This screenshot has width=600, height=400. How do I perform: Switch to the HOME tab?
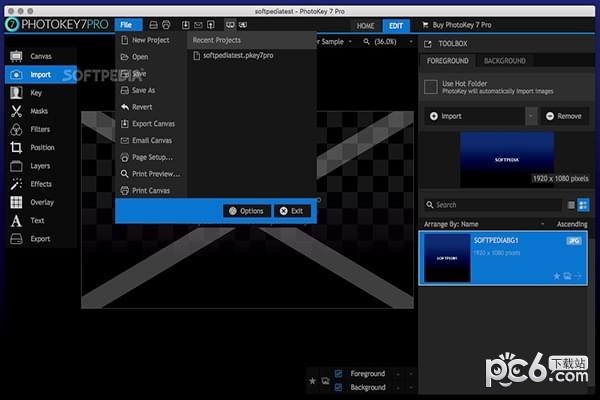(365, 26)
